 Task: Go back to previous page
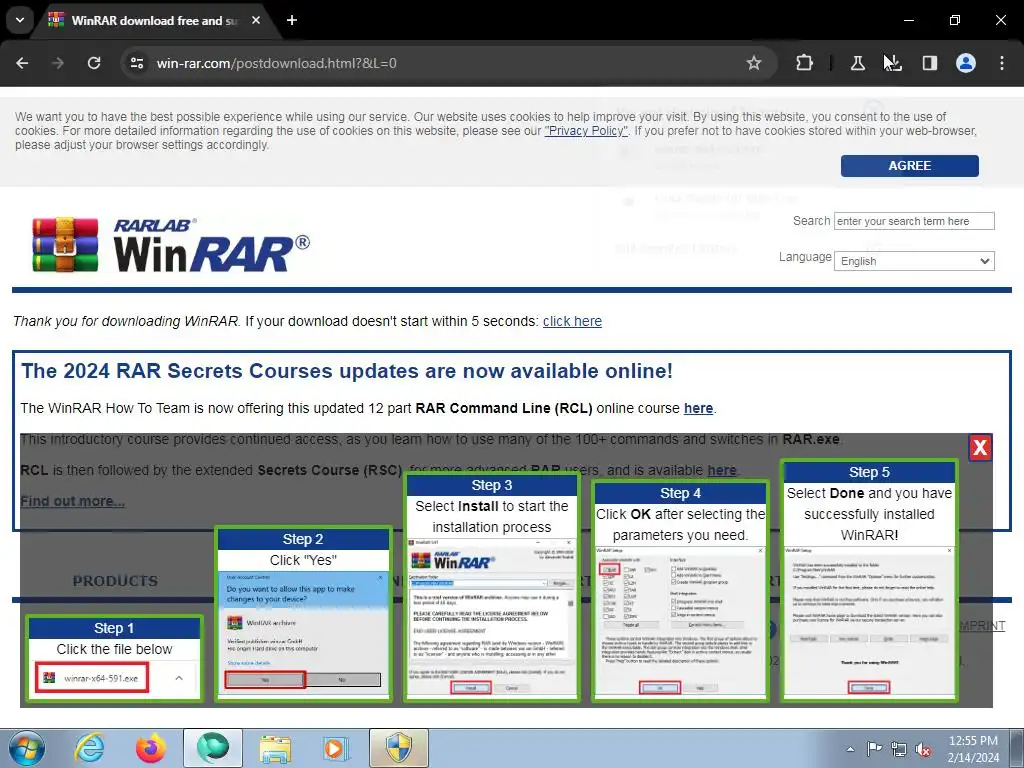coord(22,63)
